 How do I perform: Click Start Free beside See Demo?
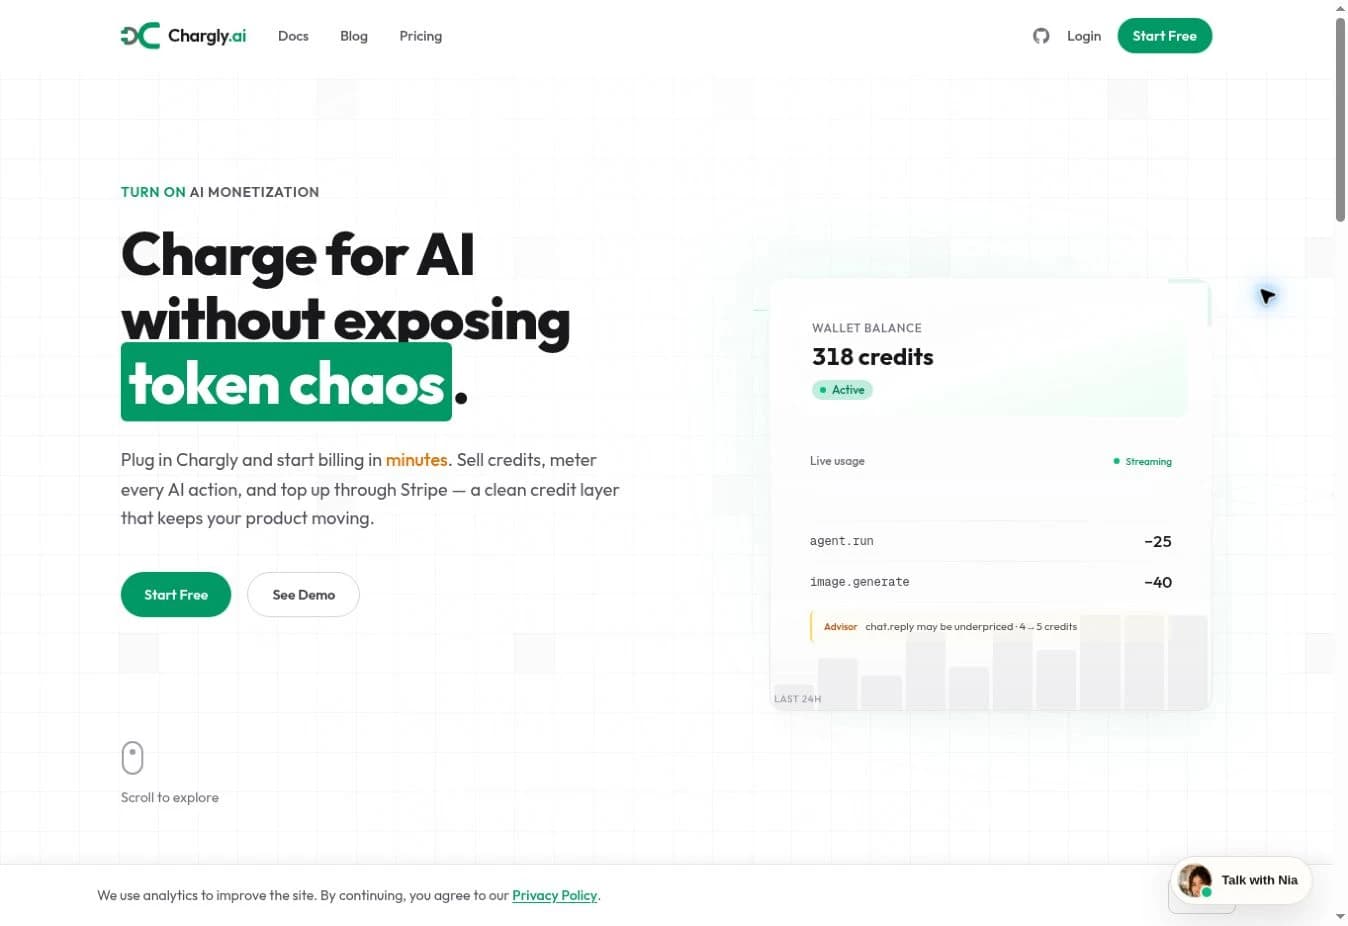176,595
